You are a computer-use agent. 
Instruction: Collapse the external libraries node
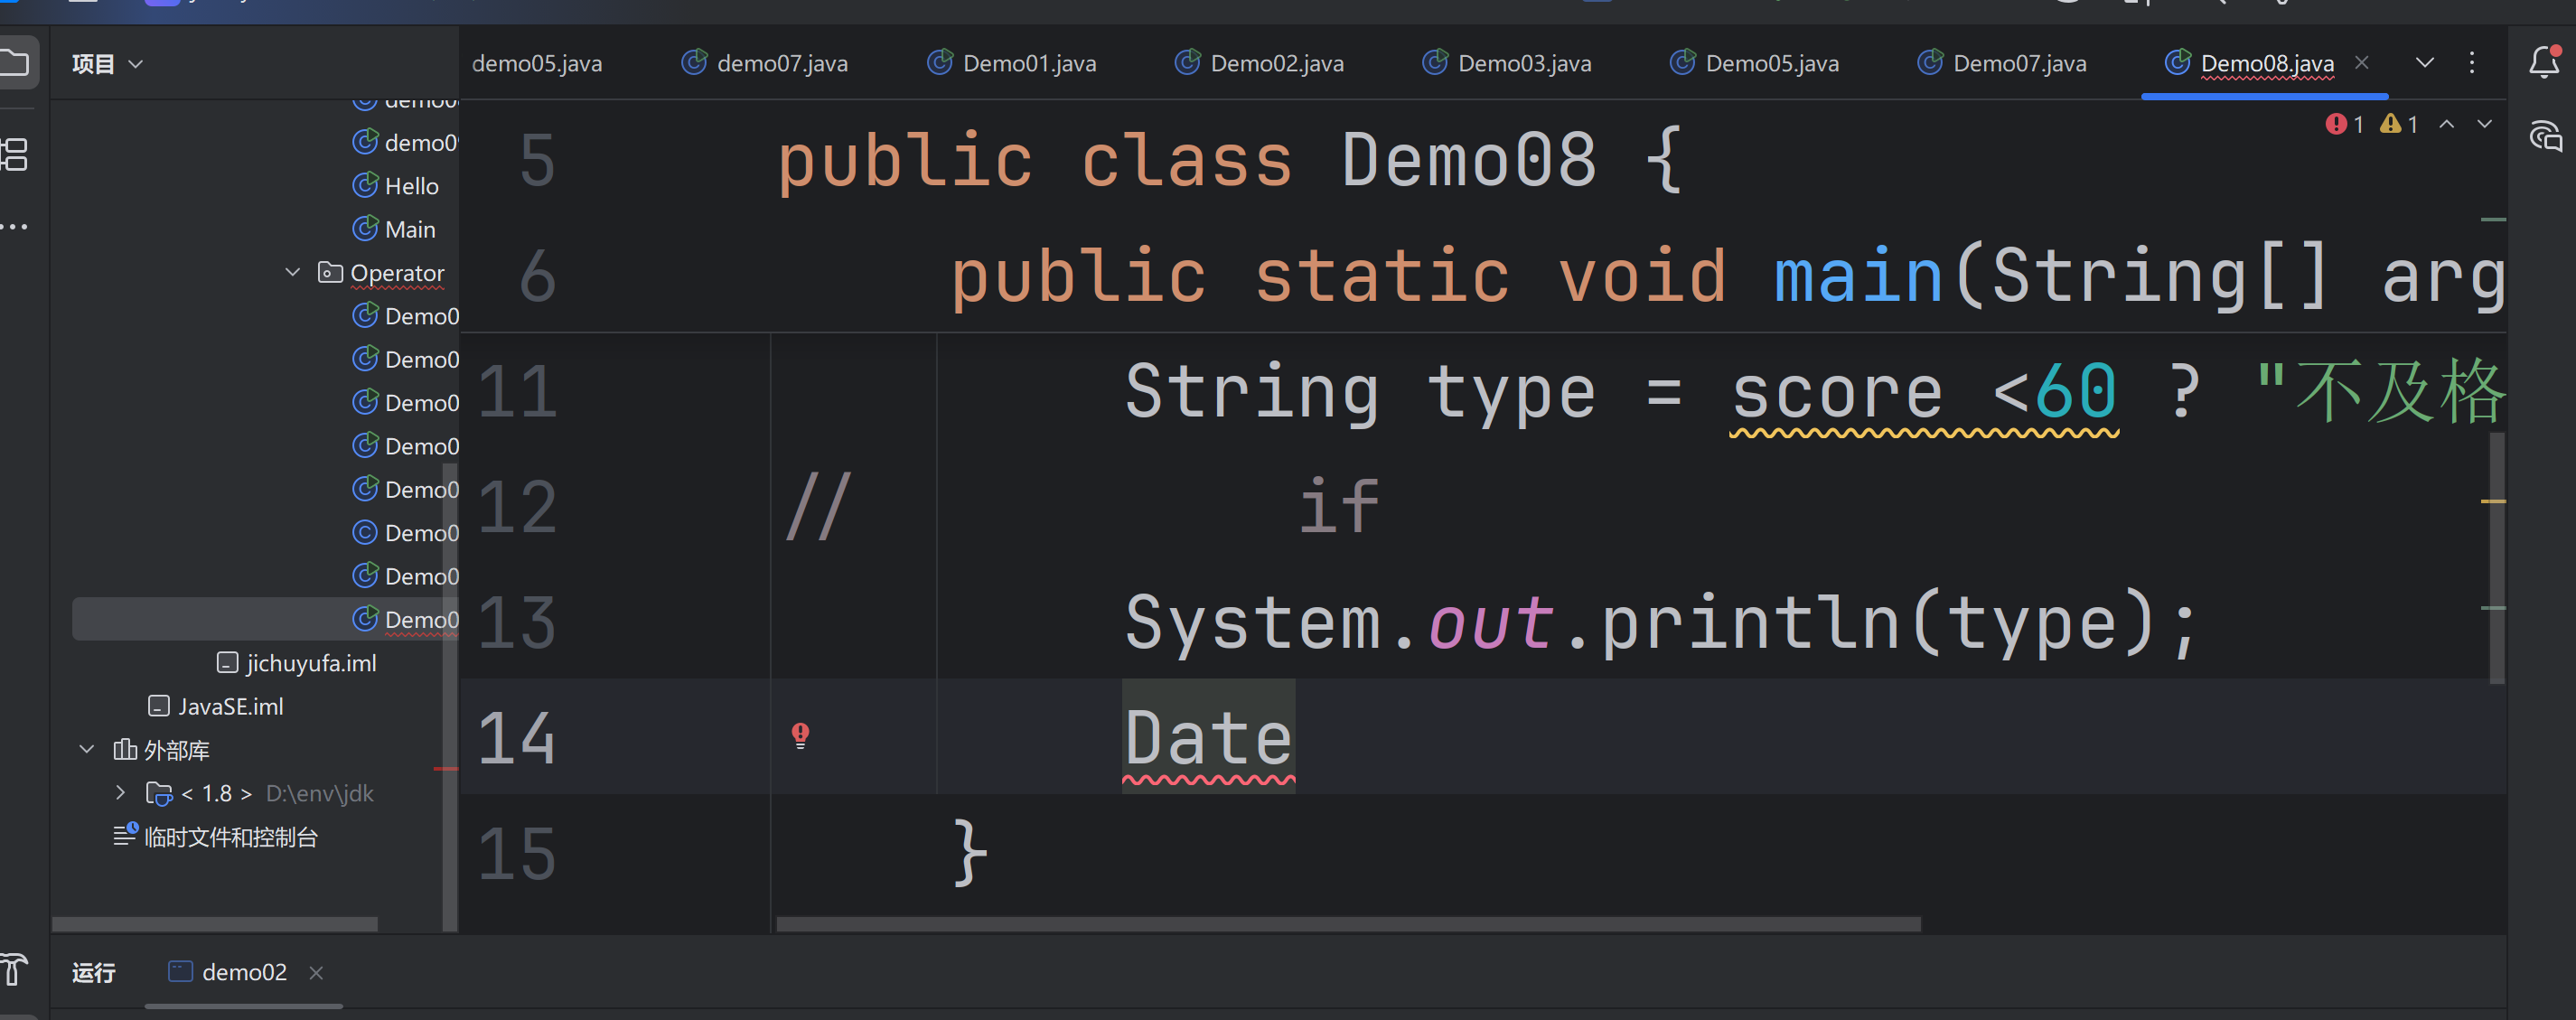coord(87,749)
